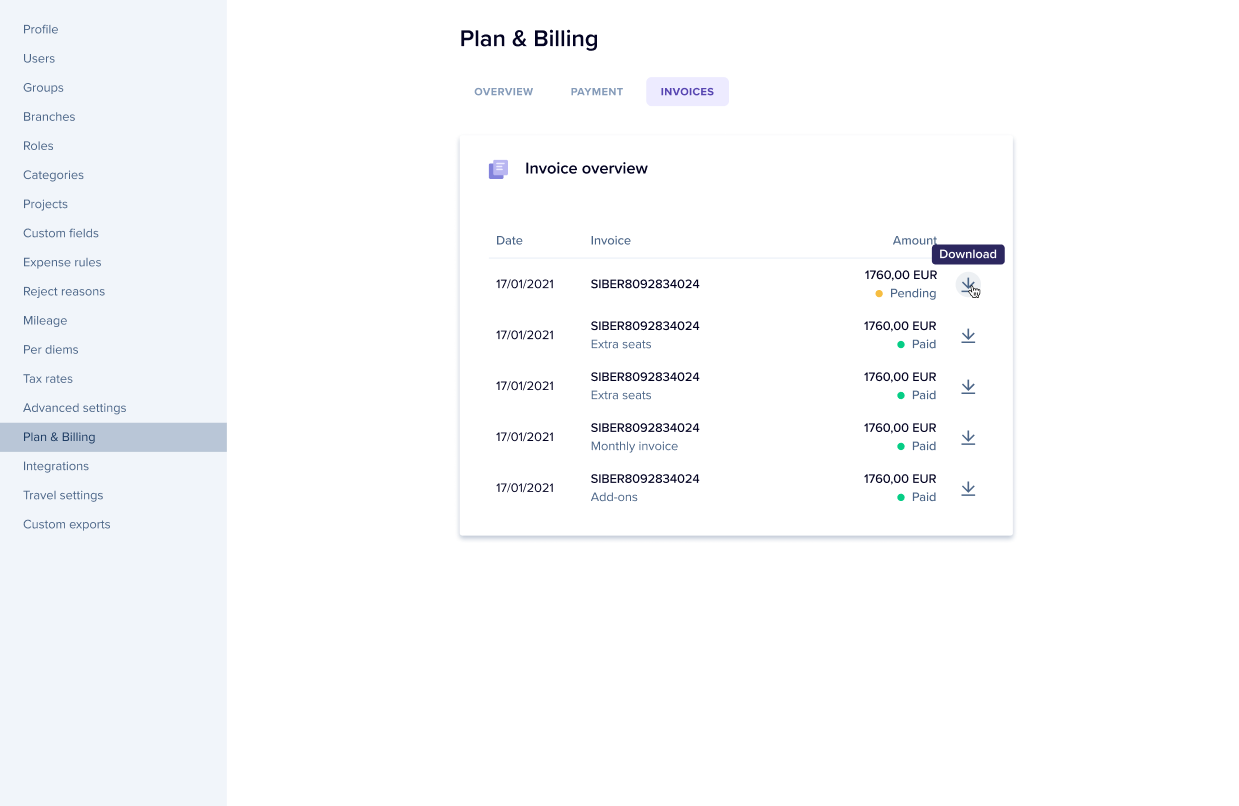Image resolution: width=1239 pixels, height=806 pixels.
Task: Download the second Extra seats invoice
Action: [967, 387]
